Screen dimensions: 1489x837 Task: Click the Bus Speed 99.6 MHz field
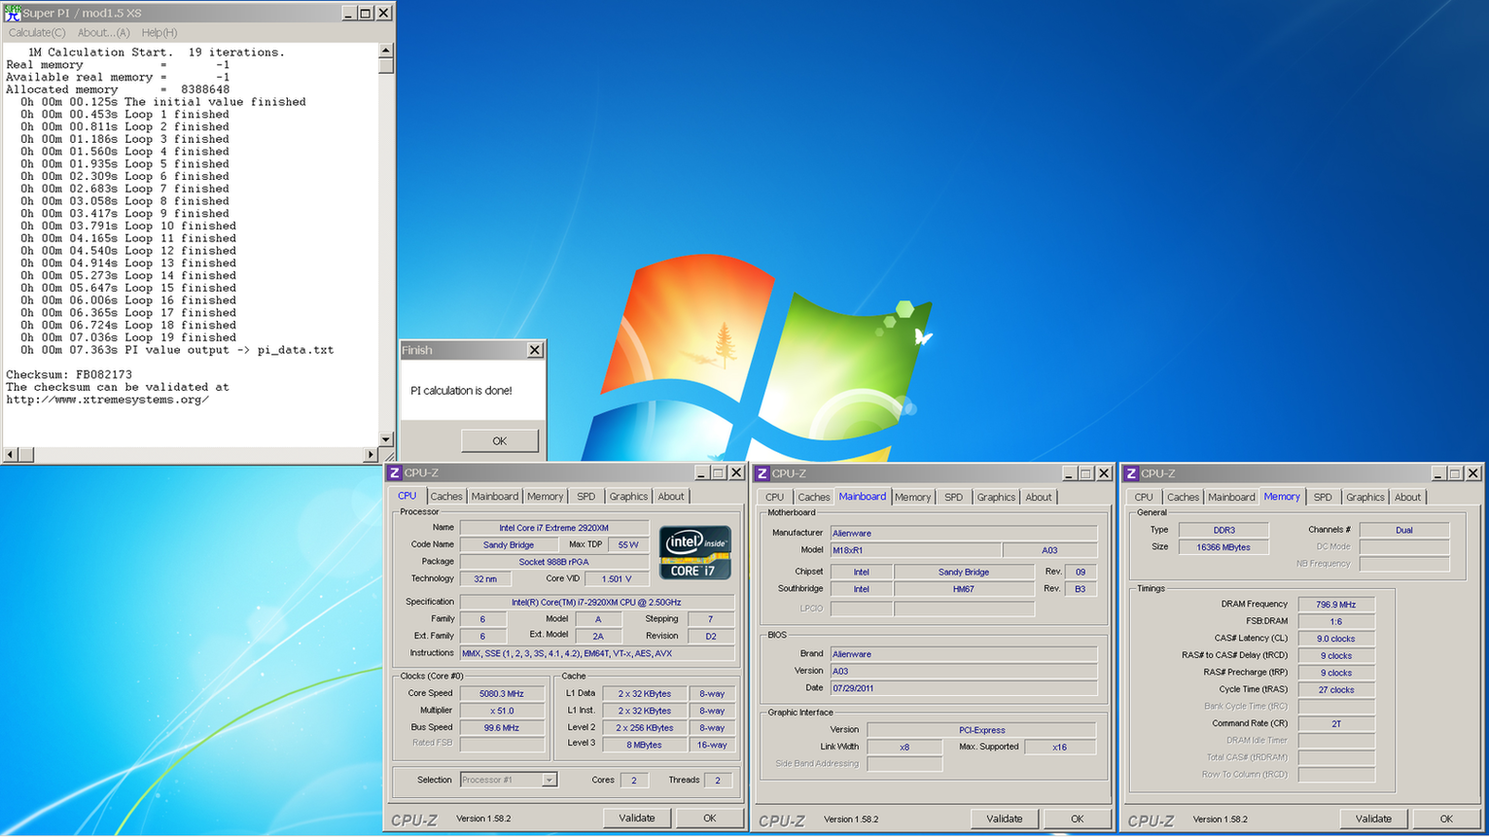502,728
